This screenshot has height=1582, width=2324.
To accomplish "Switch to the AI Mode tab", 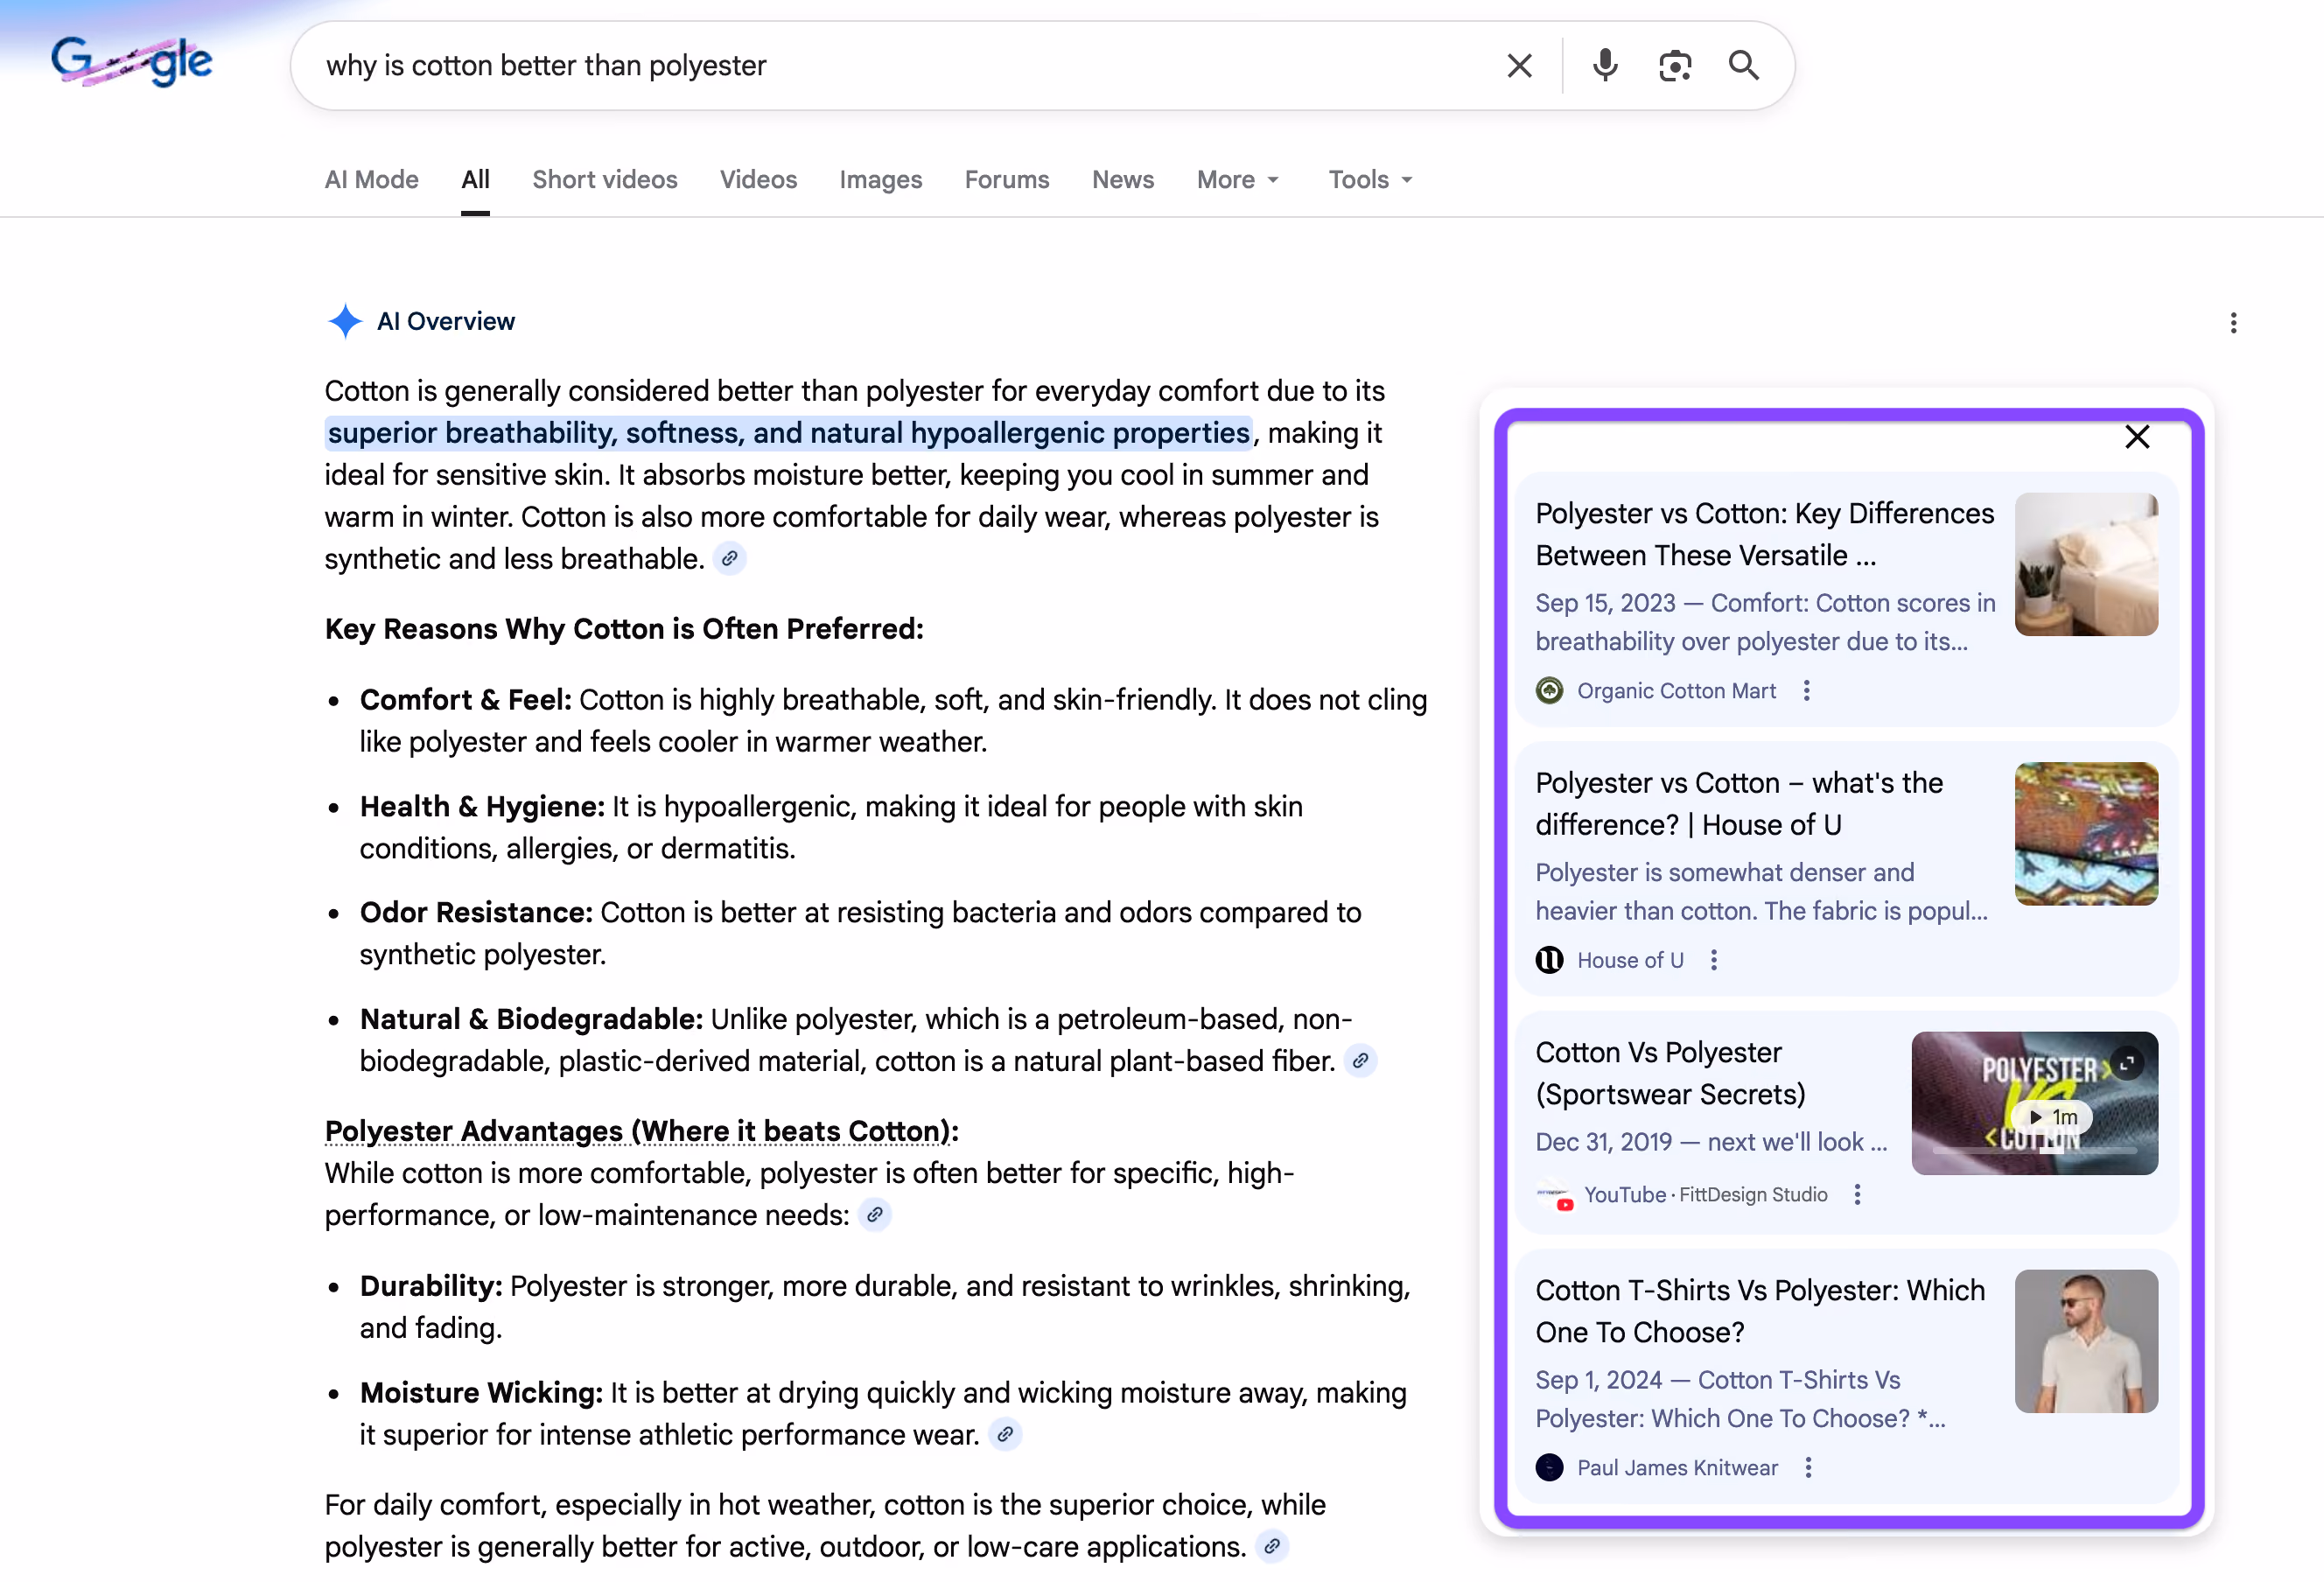I will pyautogui.click(x=371, y=180).
